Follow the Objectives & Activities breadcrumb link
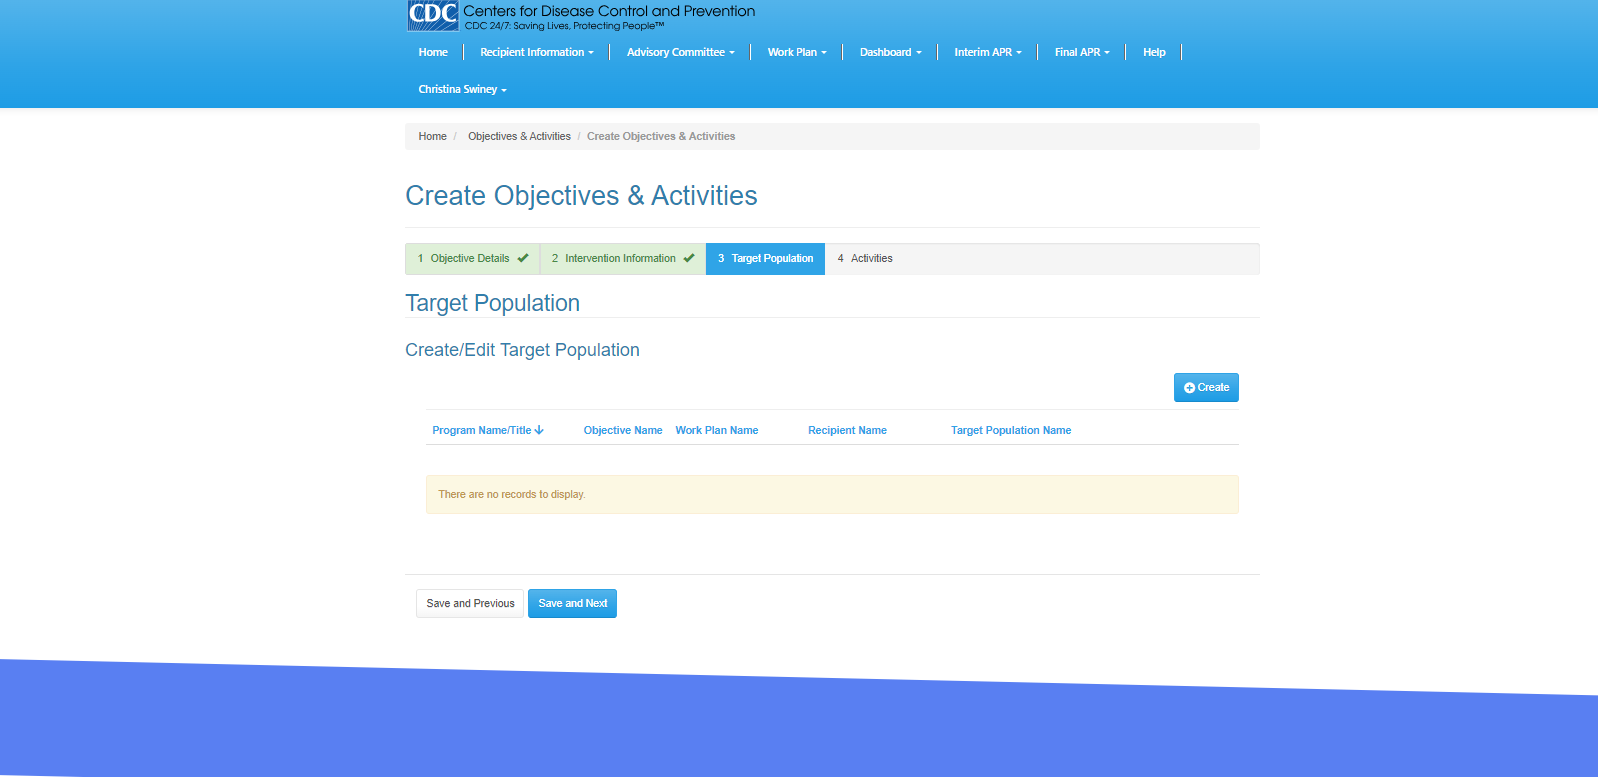The image size is (1598, 777). click(x=519, y=136)
